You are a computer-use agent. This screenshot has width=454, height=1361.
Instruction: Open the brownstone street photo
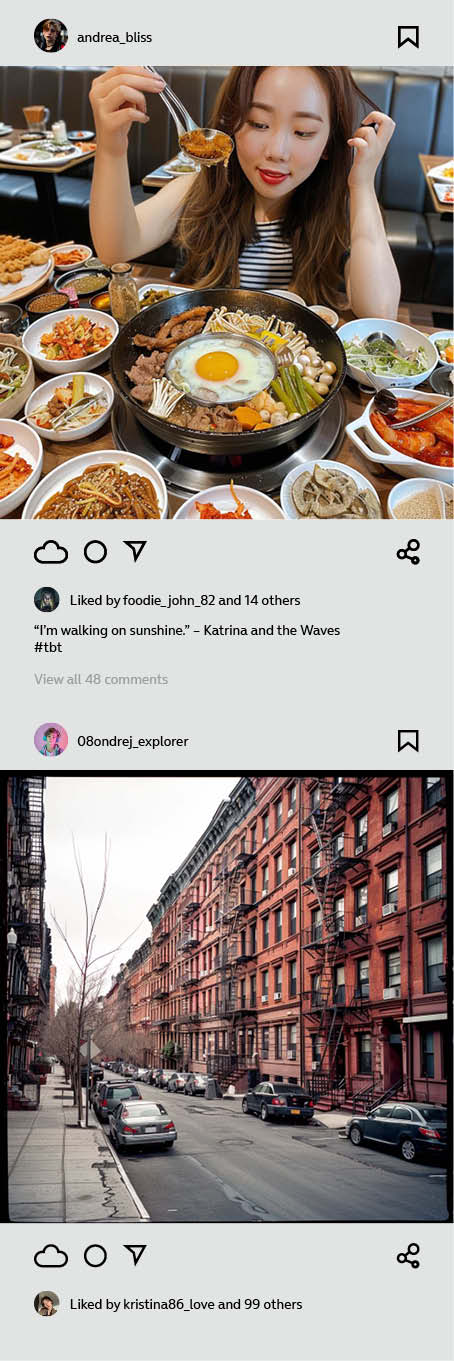[227, 997]
